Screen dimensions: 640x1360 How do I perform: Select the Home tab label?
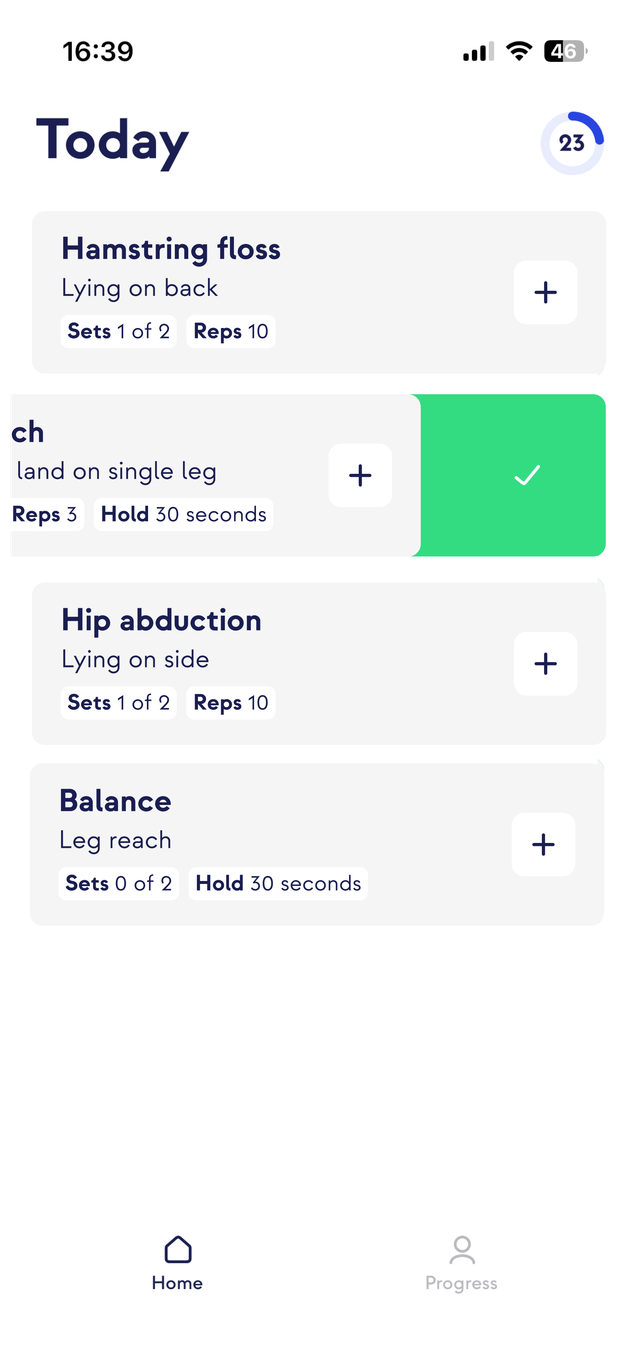(x=177, y=1283)
